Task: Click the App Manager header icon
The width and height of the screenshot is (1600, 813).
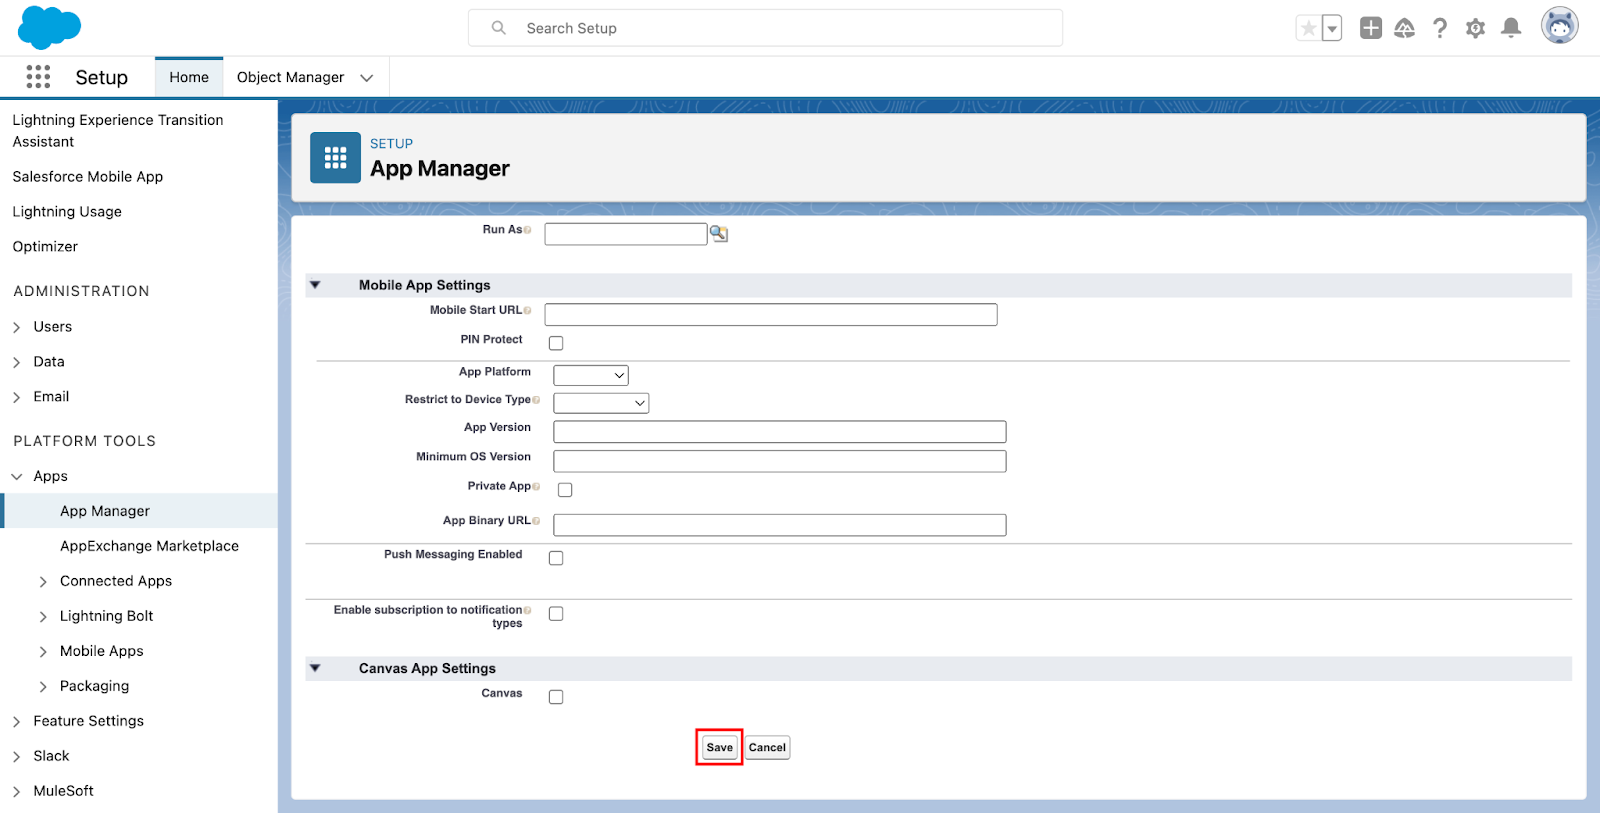Action: pyautogui.click(x=335, y=158)
